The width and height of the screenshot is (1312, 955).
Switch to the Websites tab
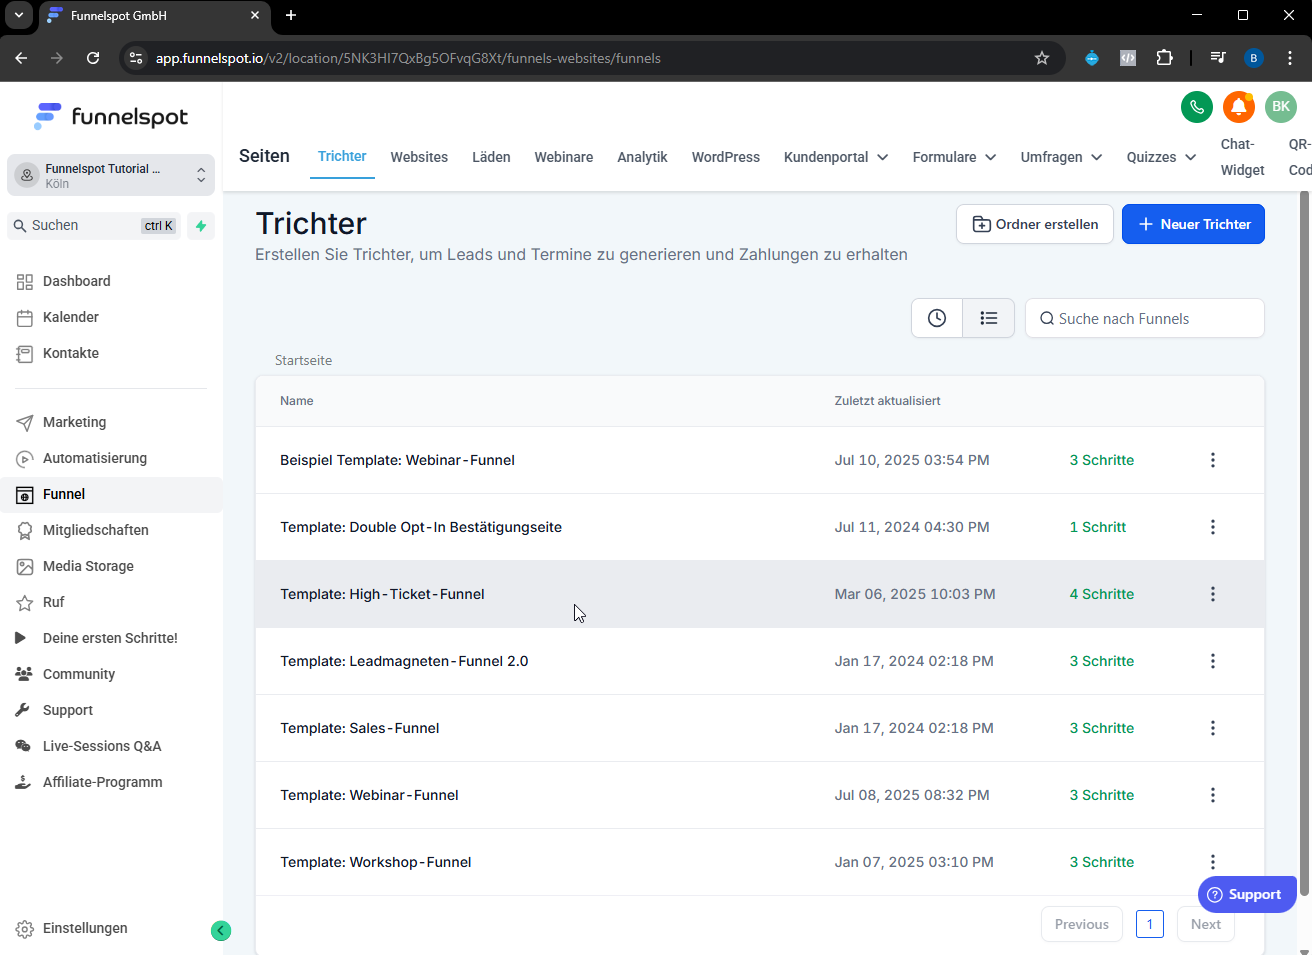419,157
